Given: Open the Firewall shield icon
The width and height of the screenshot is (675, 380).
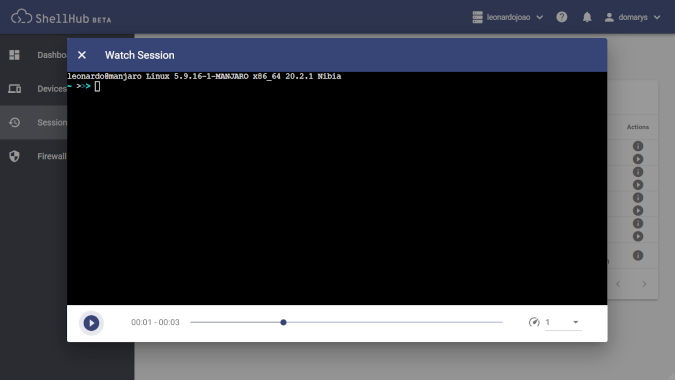Looking at the screenshot, I should tap(14, 156).
